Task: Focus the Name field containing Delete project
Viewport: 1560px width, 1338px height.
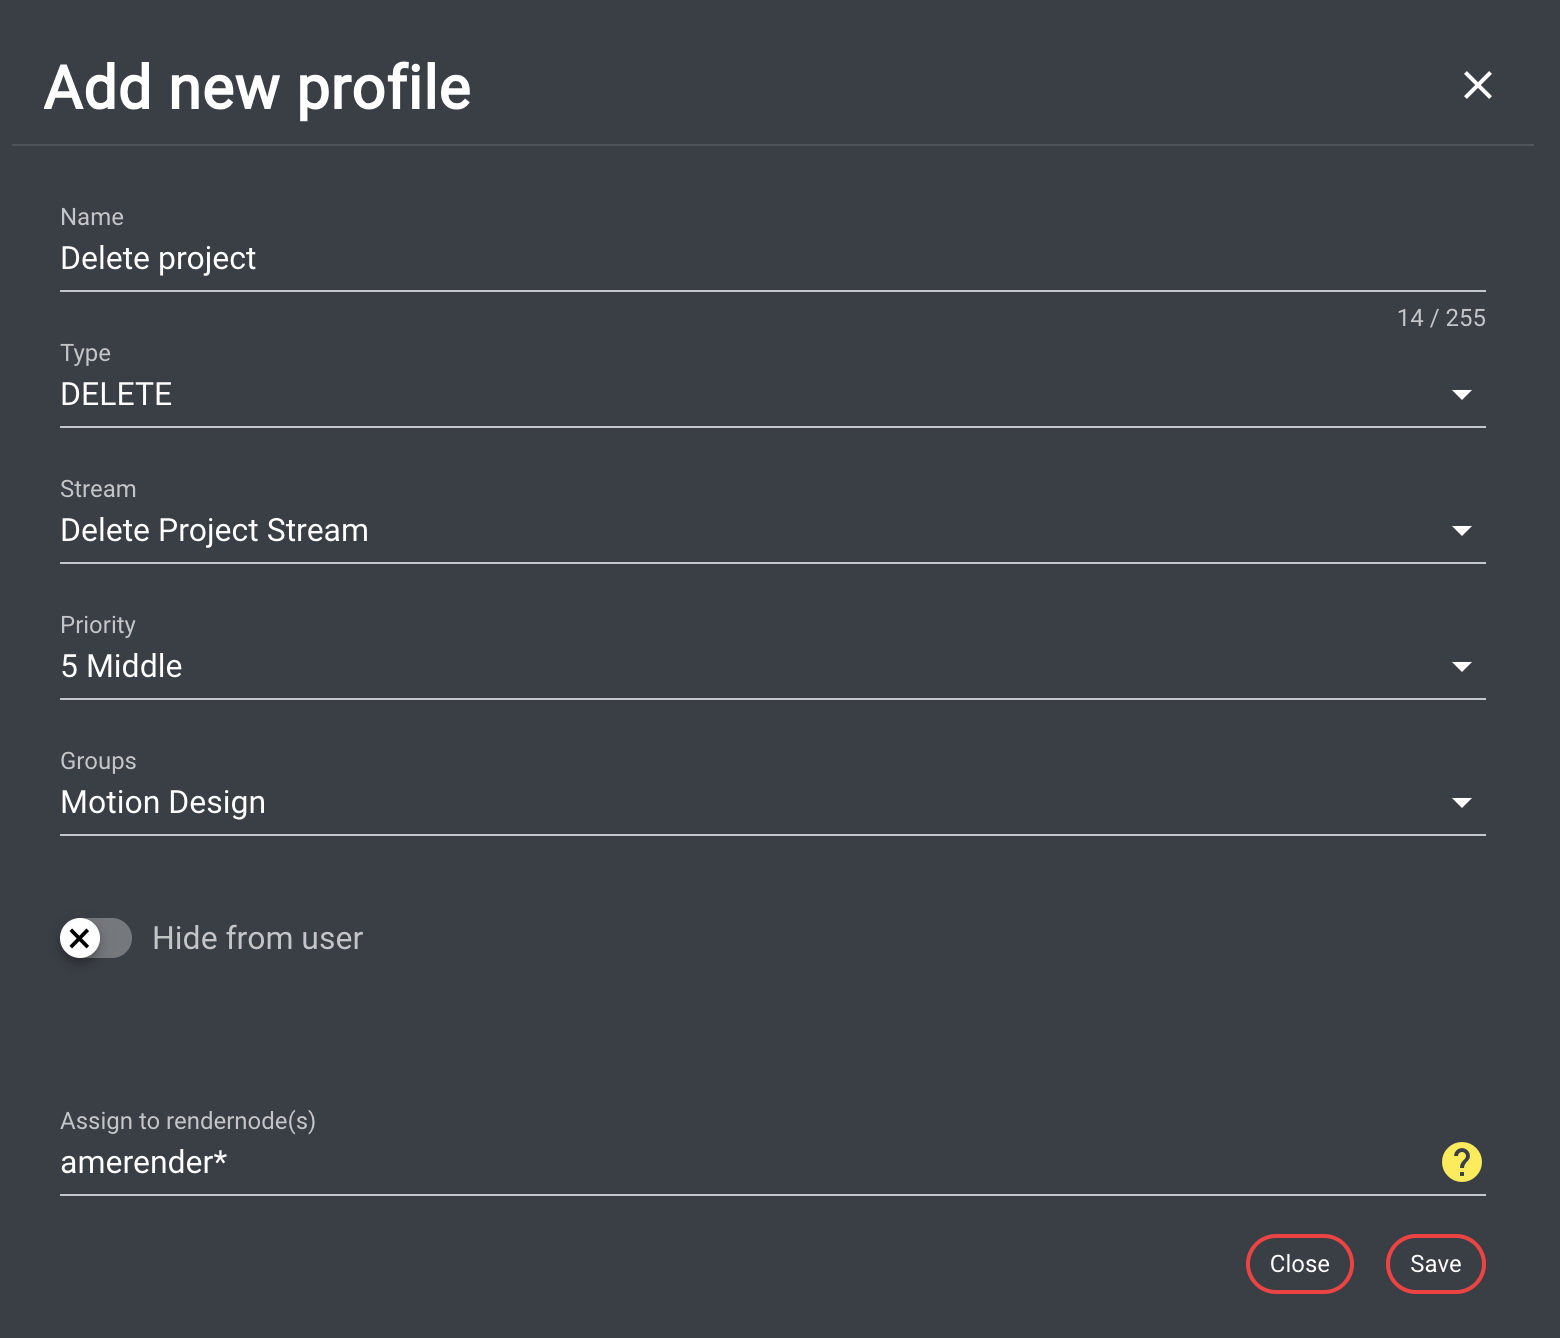Action: coord(700,259)
